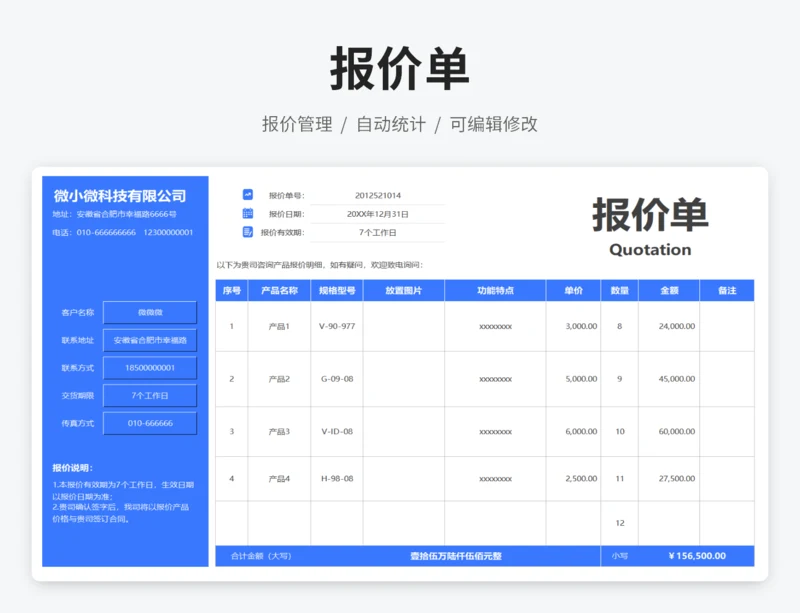Screen dimensions: 800x613
Task: Click the document icon beside 报价有效期
Action: (248, 232)
